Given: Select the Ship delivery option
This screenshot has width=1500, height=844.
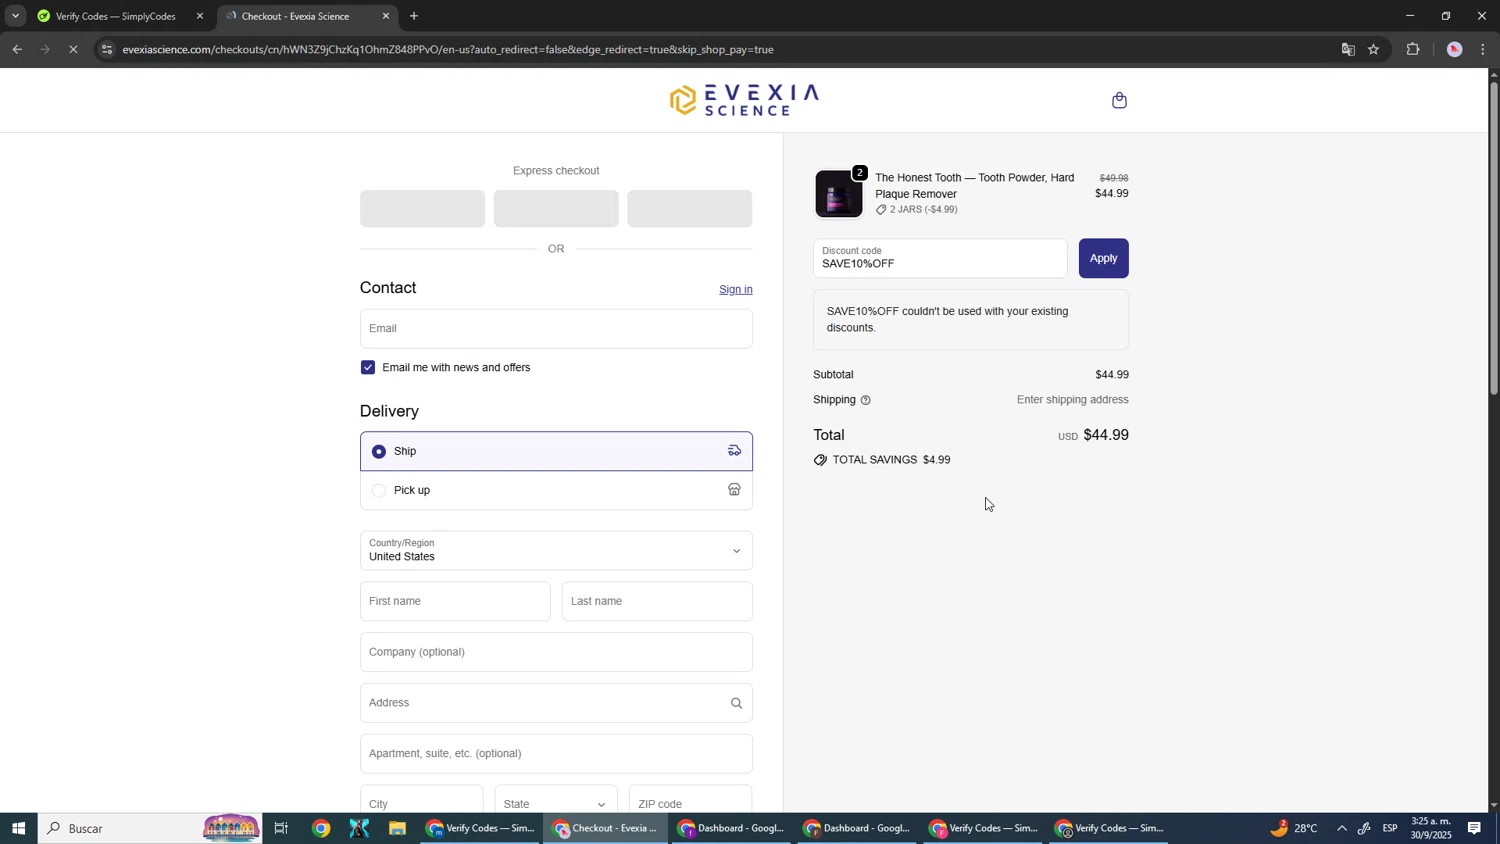Looking at the screenshot, I should point(556,451).
